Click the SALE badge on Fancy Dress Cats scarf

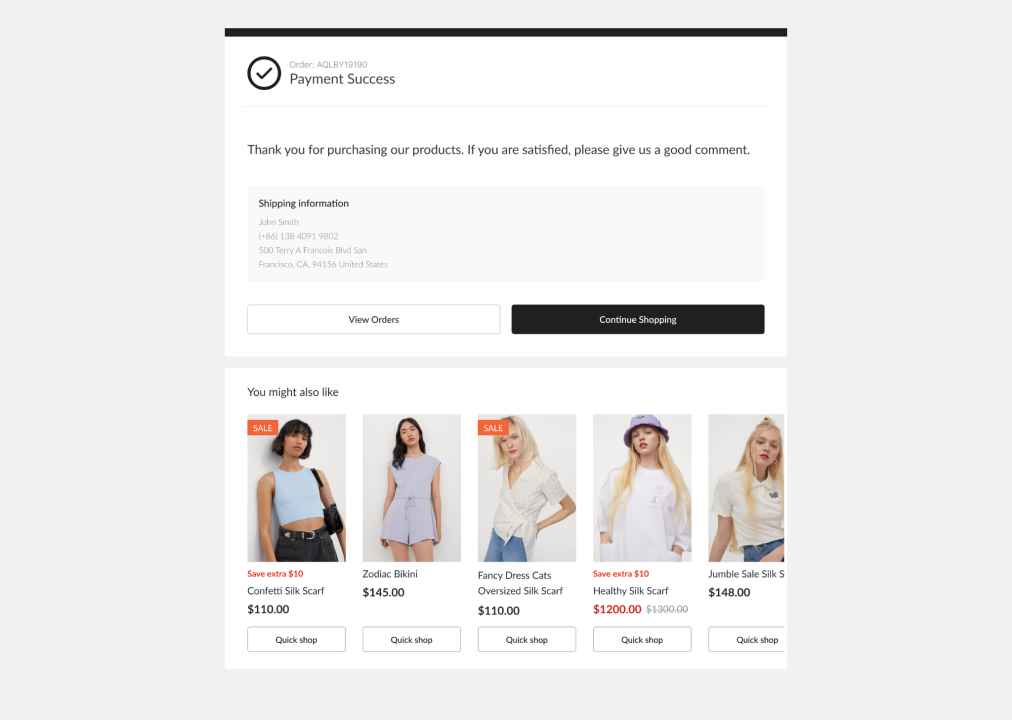click(x=493, y=428)
